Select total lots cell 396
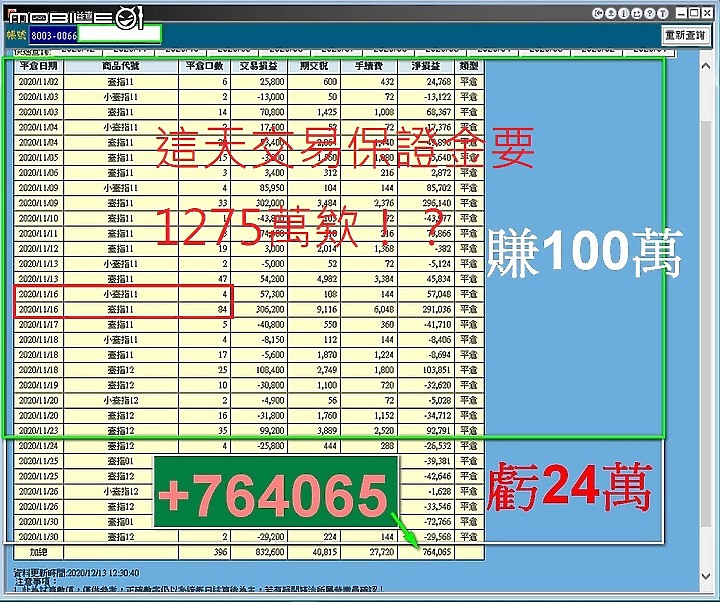Screen dimensions: 720x602 click(x=204, y=552)
